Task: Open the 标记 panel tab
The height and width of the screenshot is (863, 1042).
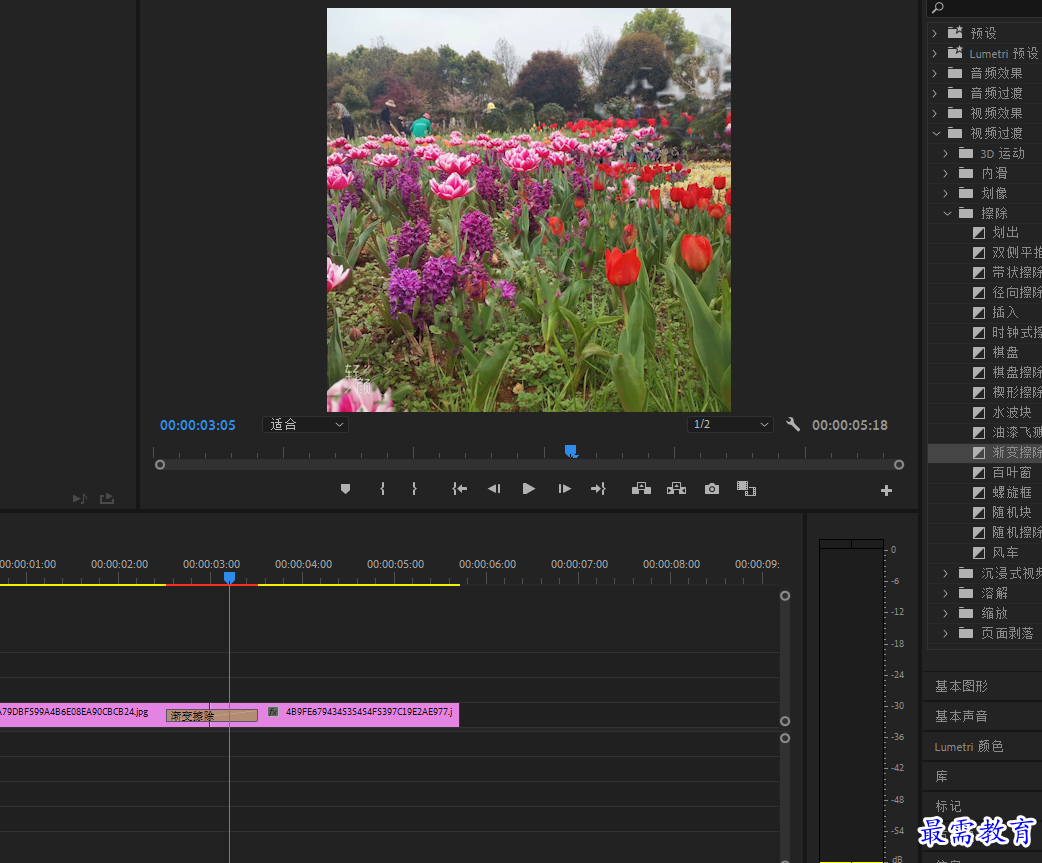Action: (x=948, y=806)
